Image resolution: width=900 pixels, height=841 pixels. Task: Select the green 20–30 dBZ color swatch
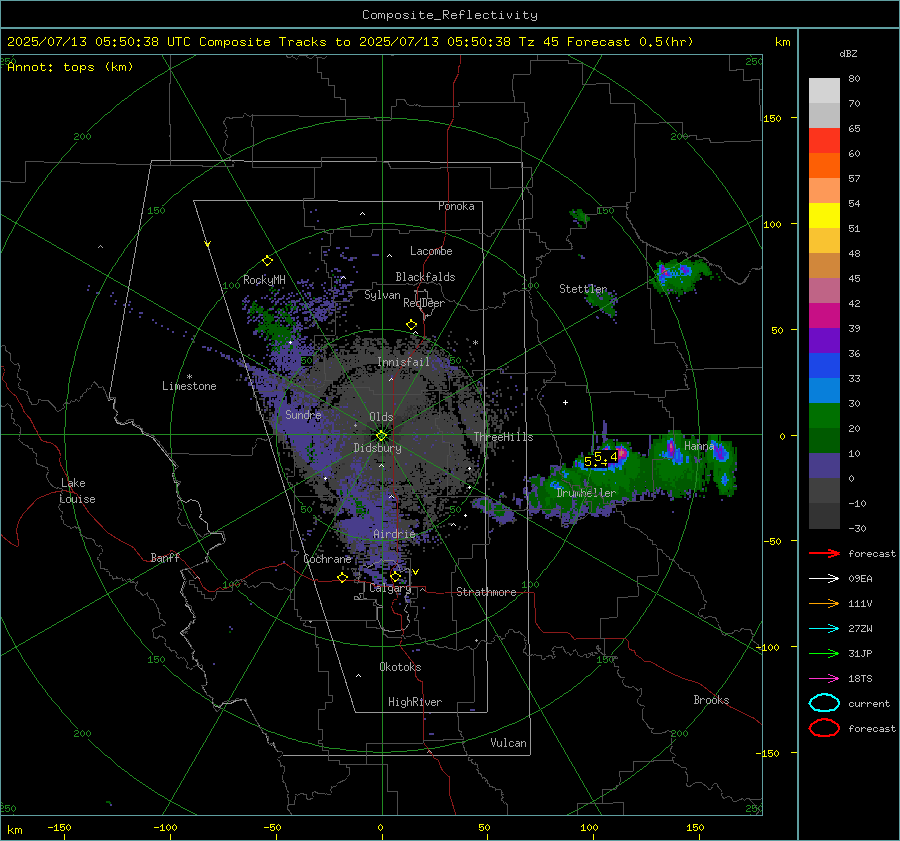824,416
